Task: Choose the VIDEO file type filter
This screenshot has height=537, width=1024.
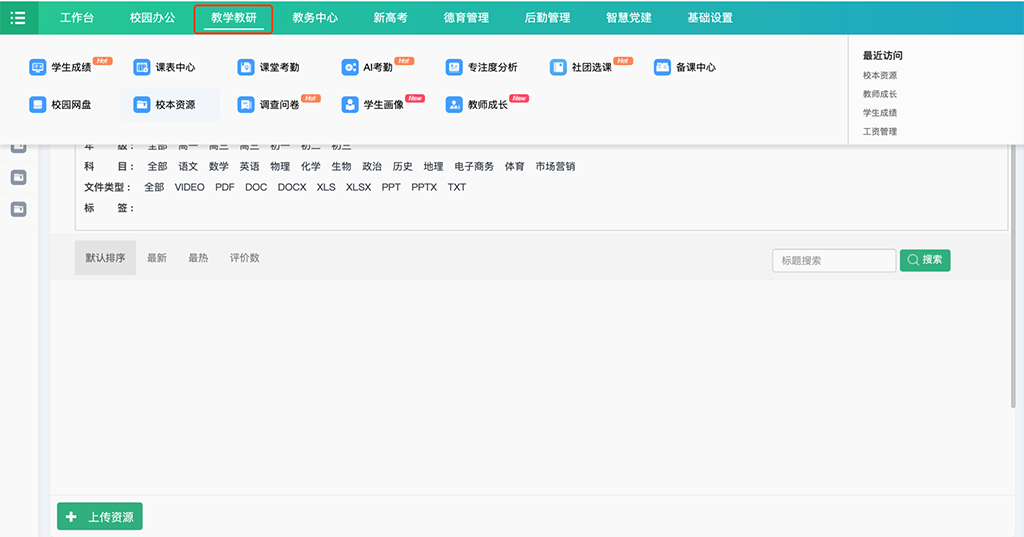Action: click(189, 187)
